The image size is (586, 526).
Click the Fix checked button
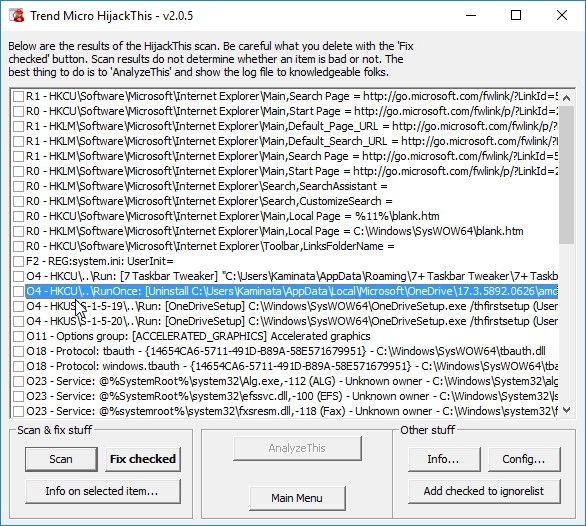click(143, 459)
